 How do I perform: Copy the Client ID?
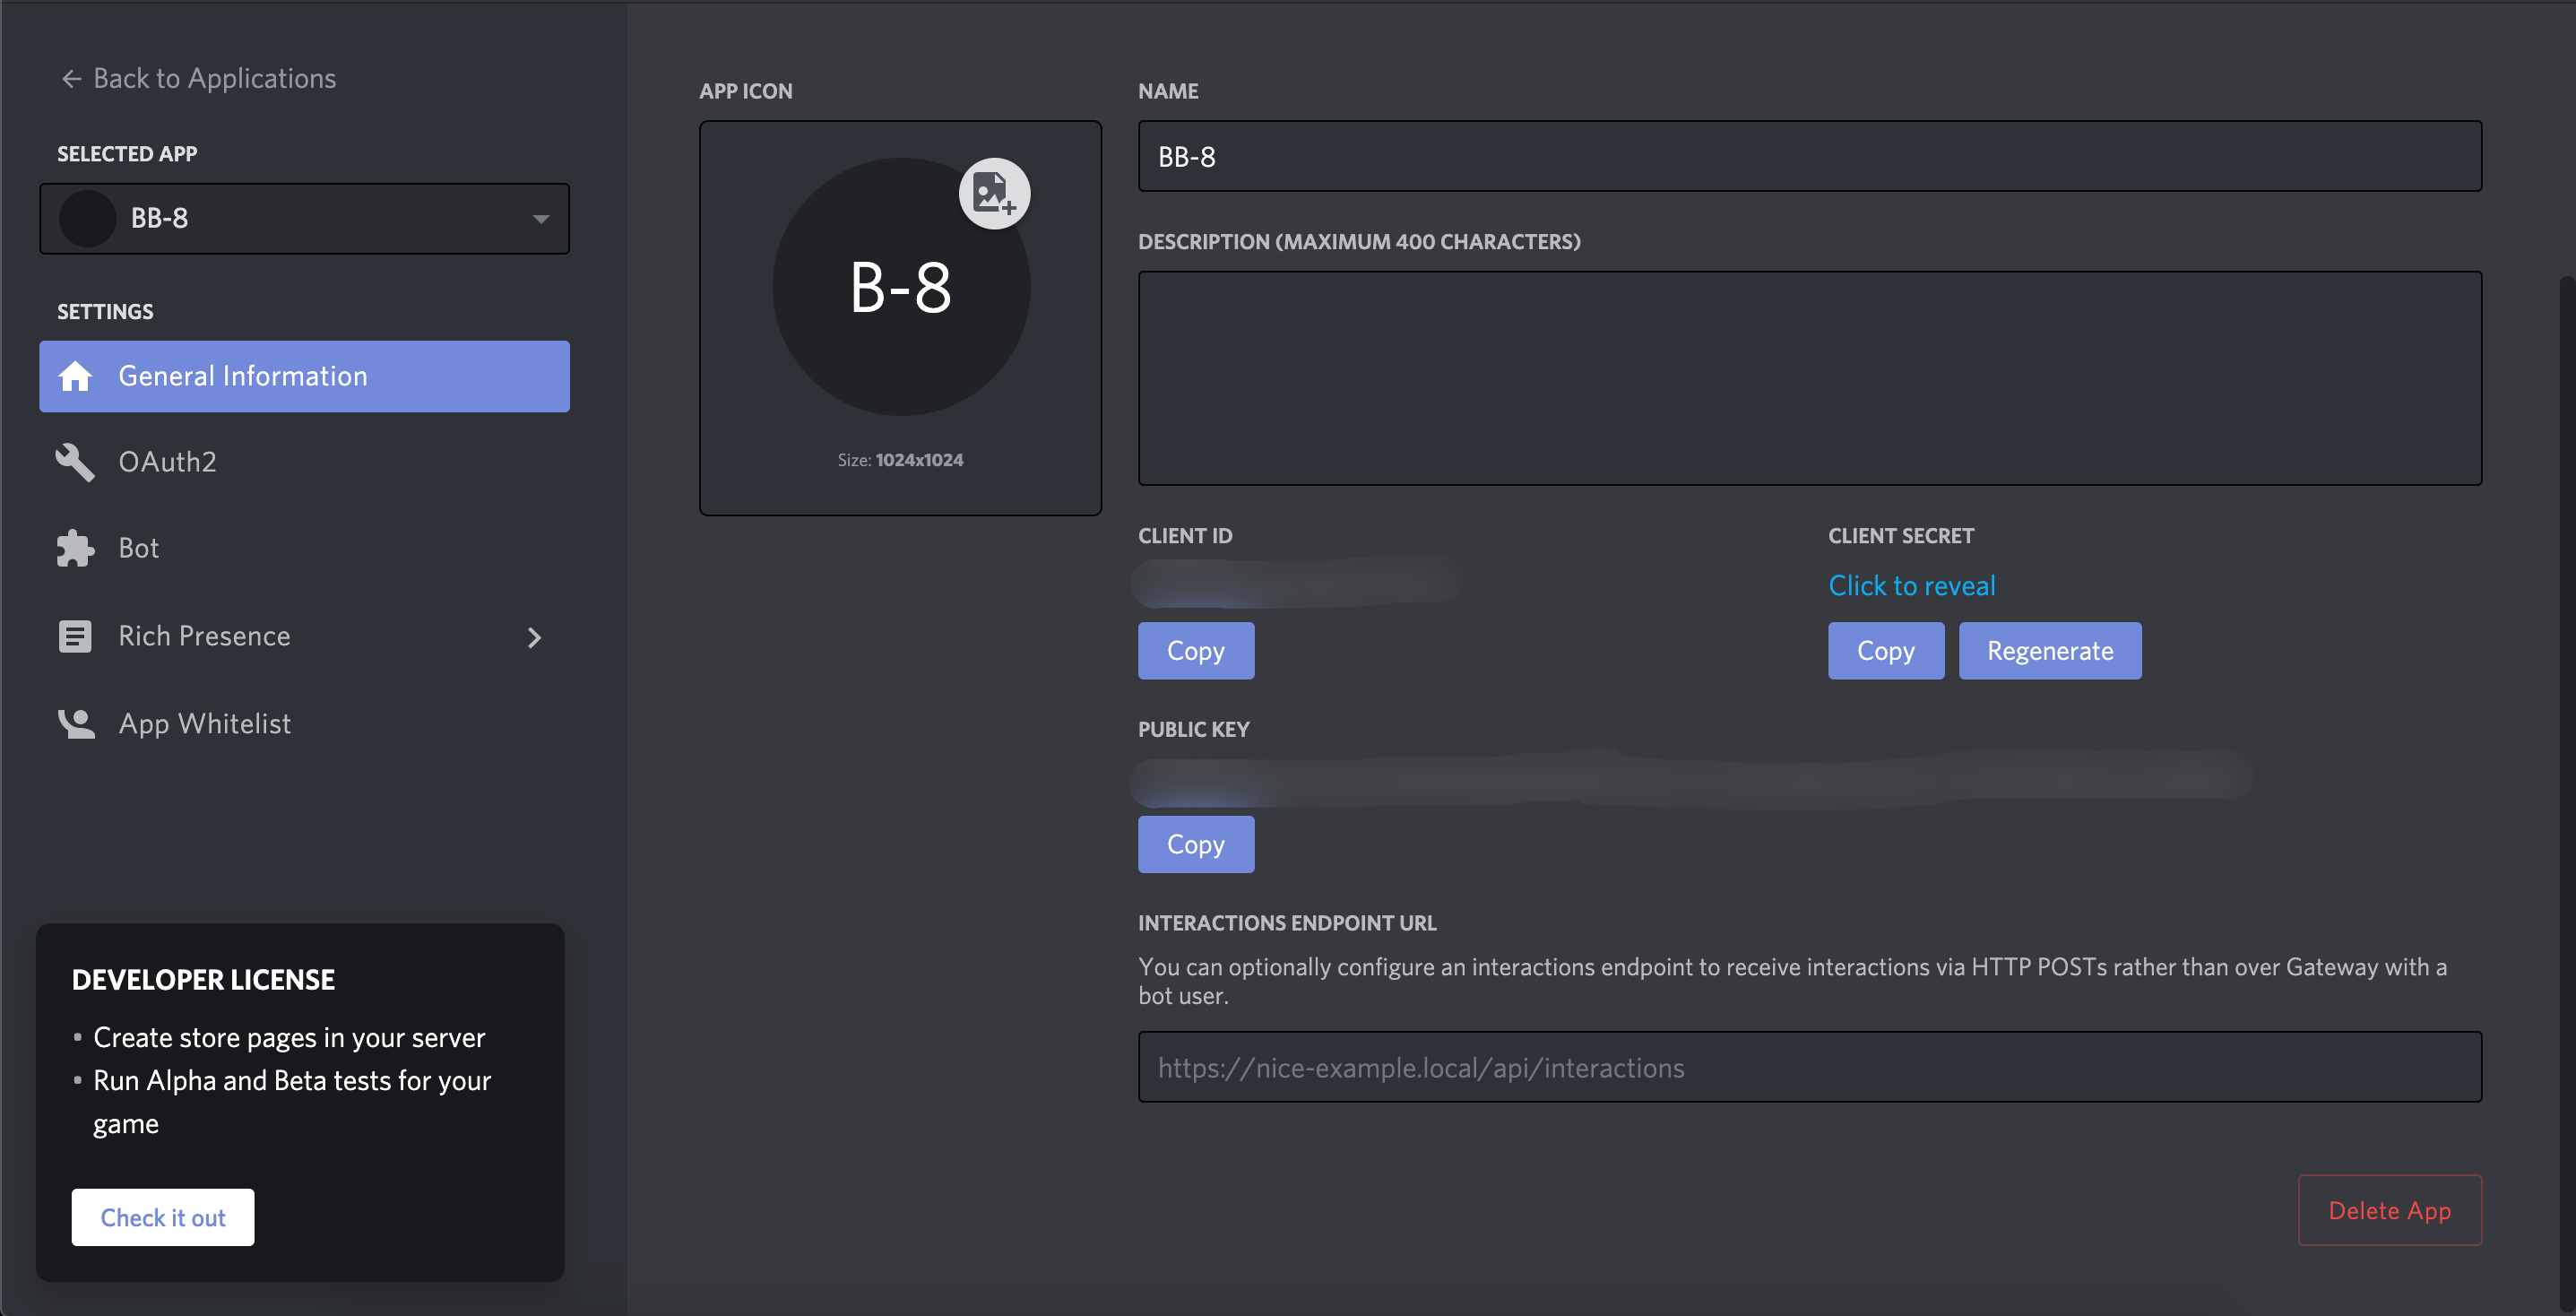(1196, 651)
